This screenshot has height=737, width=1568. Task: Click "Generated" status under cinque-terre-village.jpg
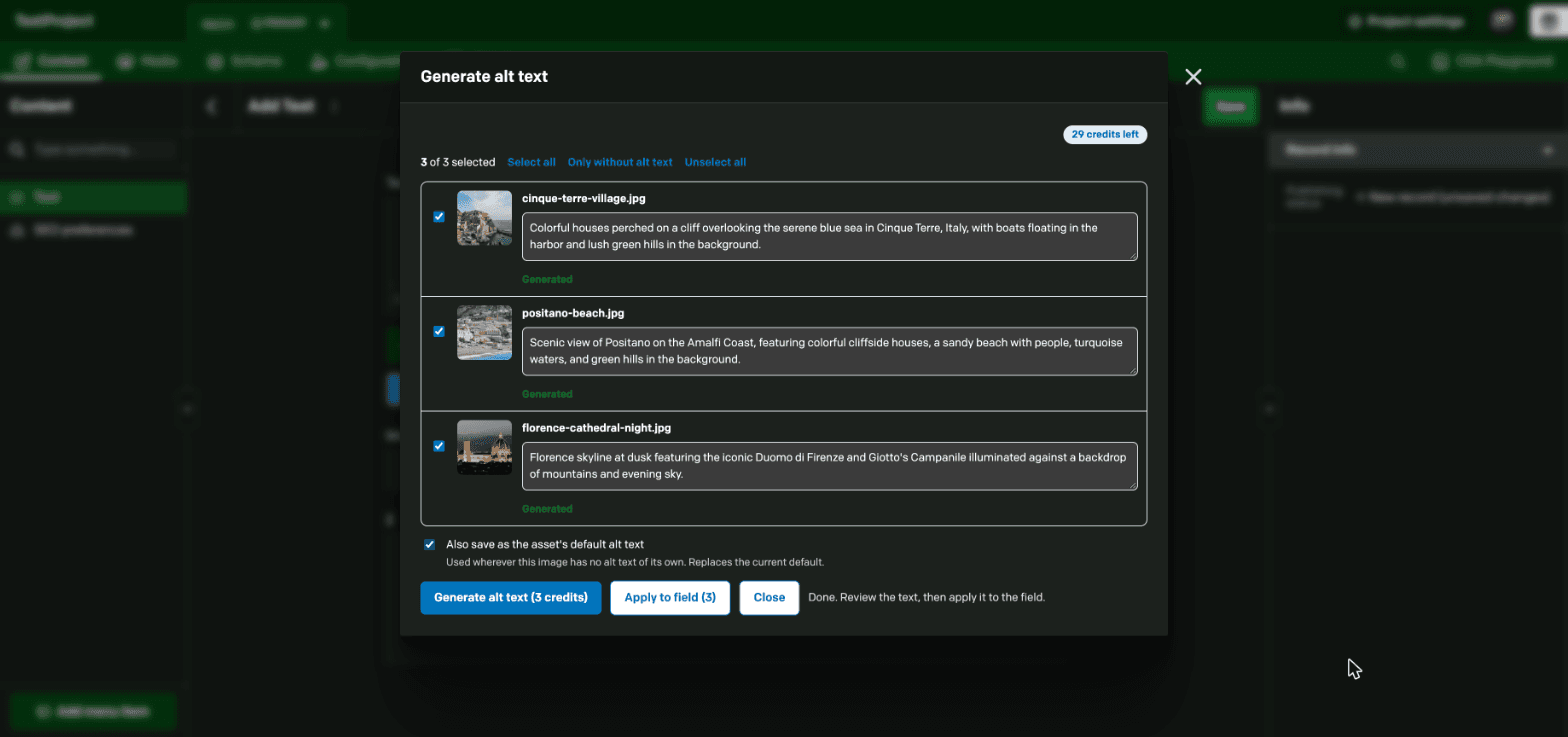[x=547, y=280]
